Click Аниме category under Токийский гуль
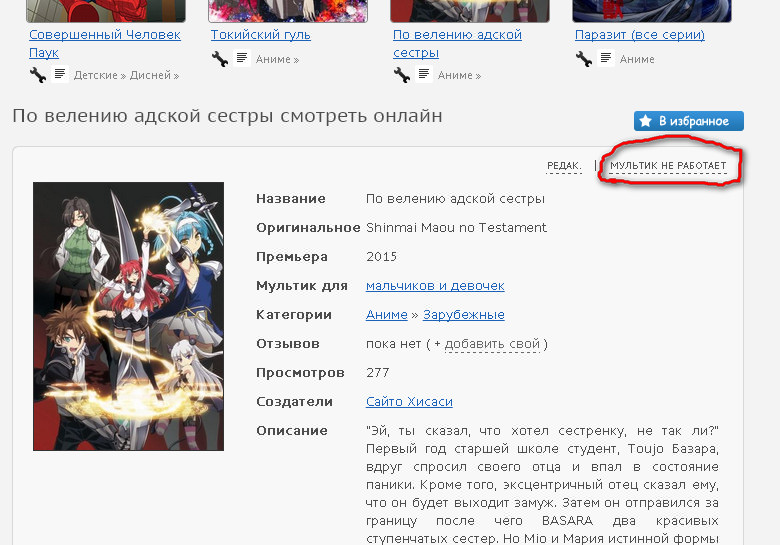 tap(273, 59)
